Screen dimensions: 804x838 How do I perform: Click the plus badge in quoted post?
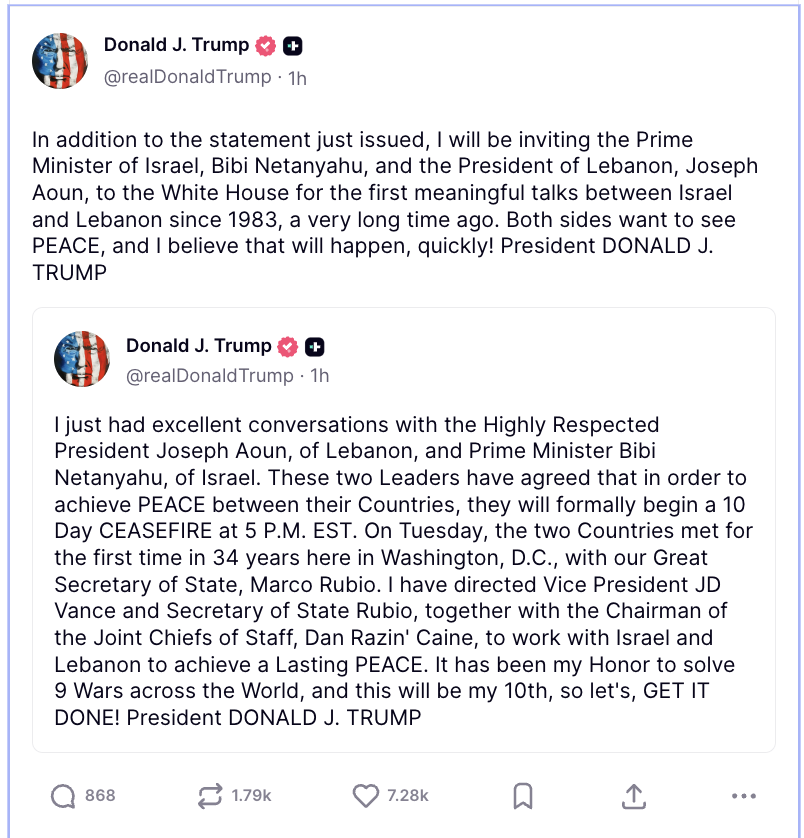[315, 347]
